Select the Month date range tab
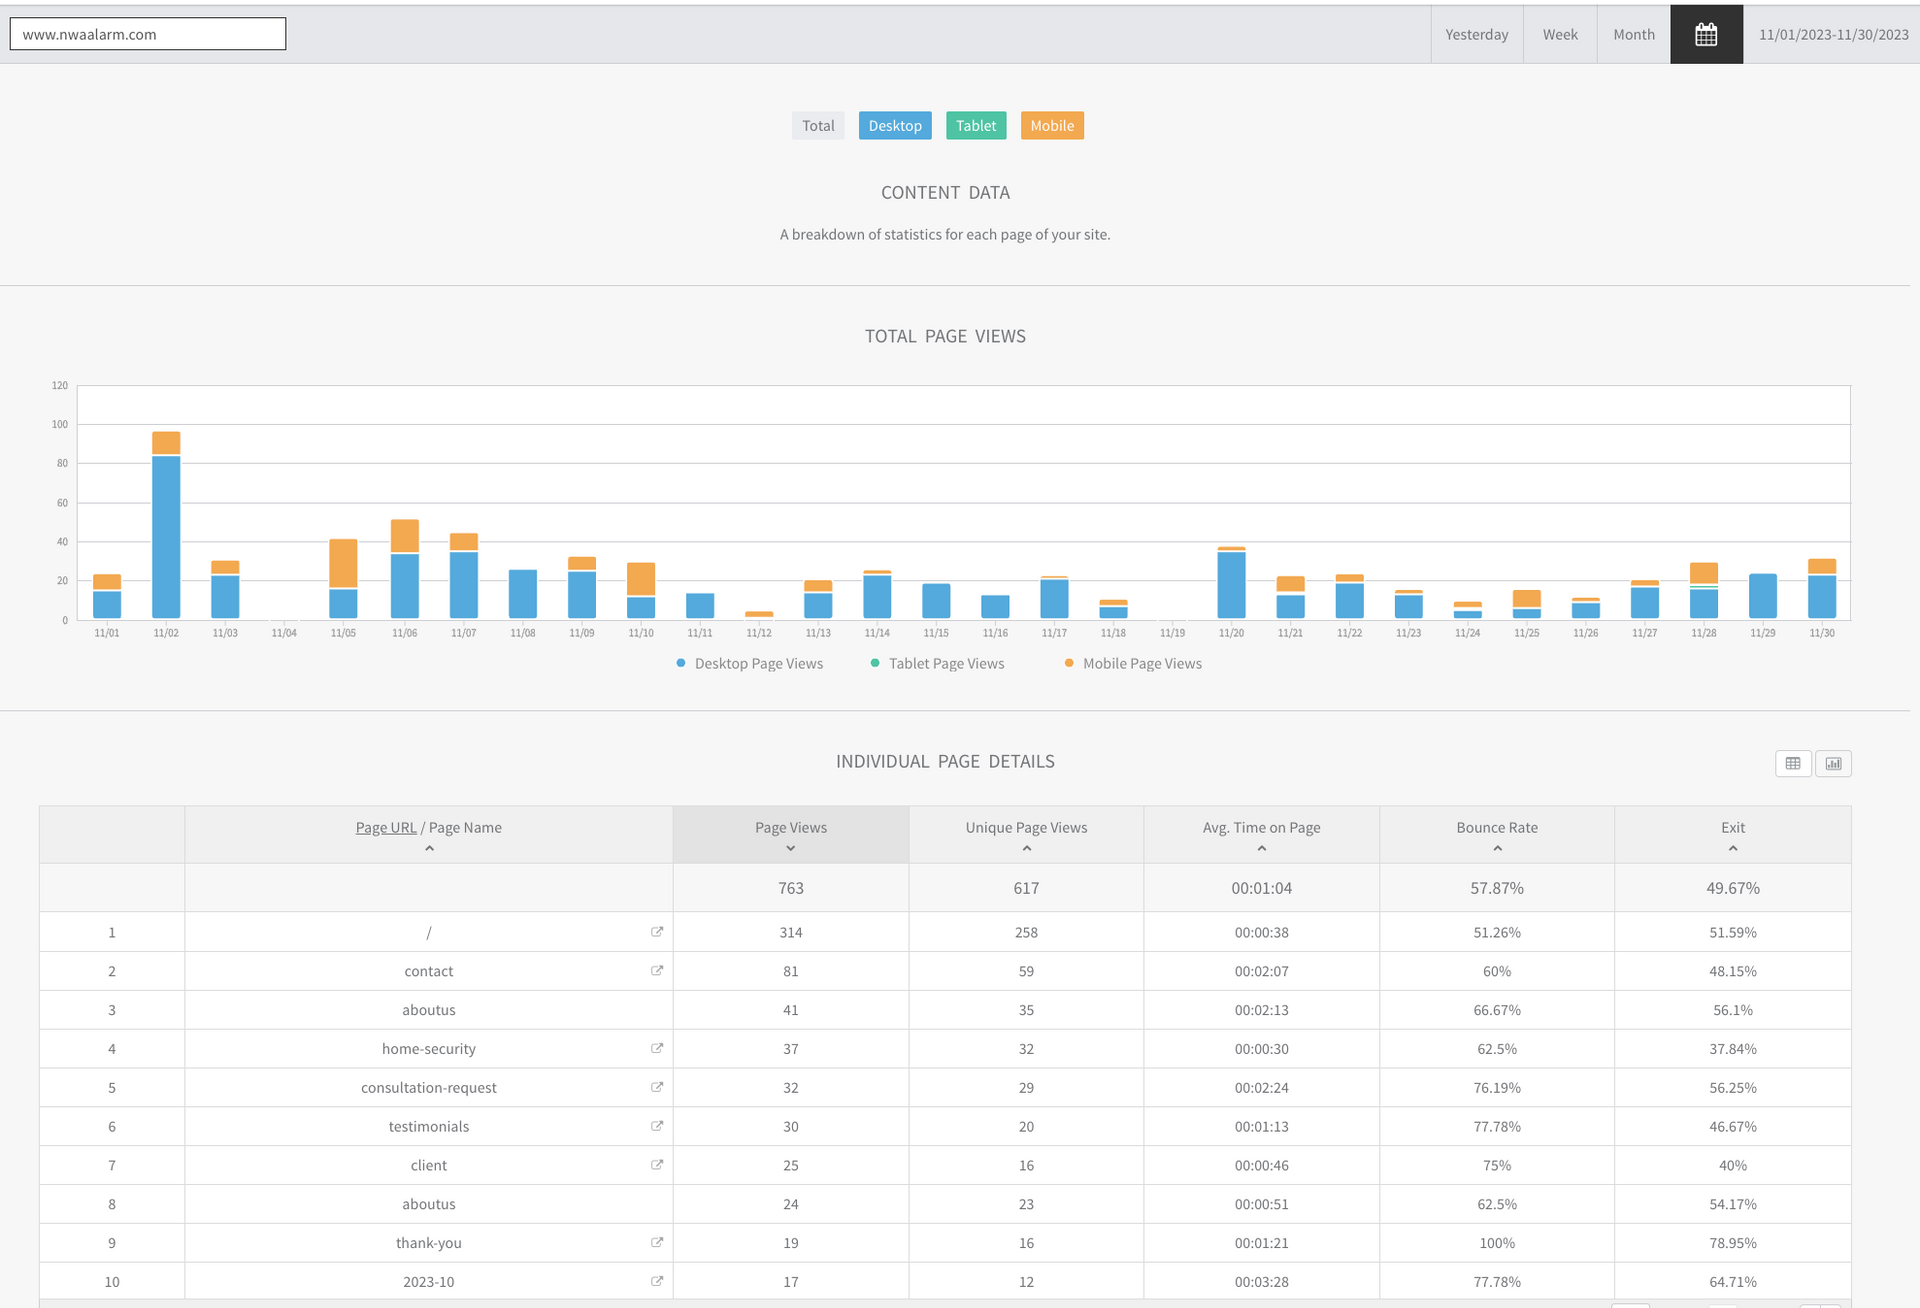This screenshot has width=1920, height=1308. (1633, 34)
